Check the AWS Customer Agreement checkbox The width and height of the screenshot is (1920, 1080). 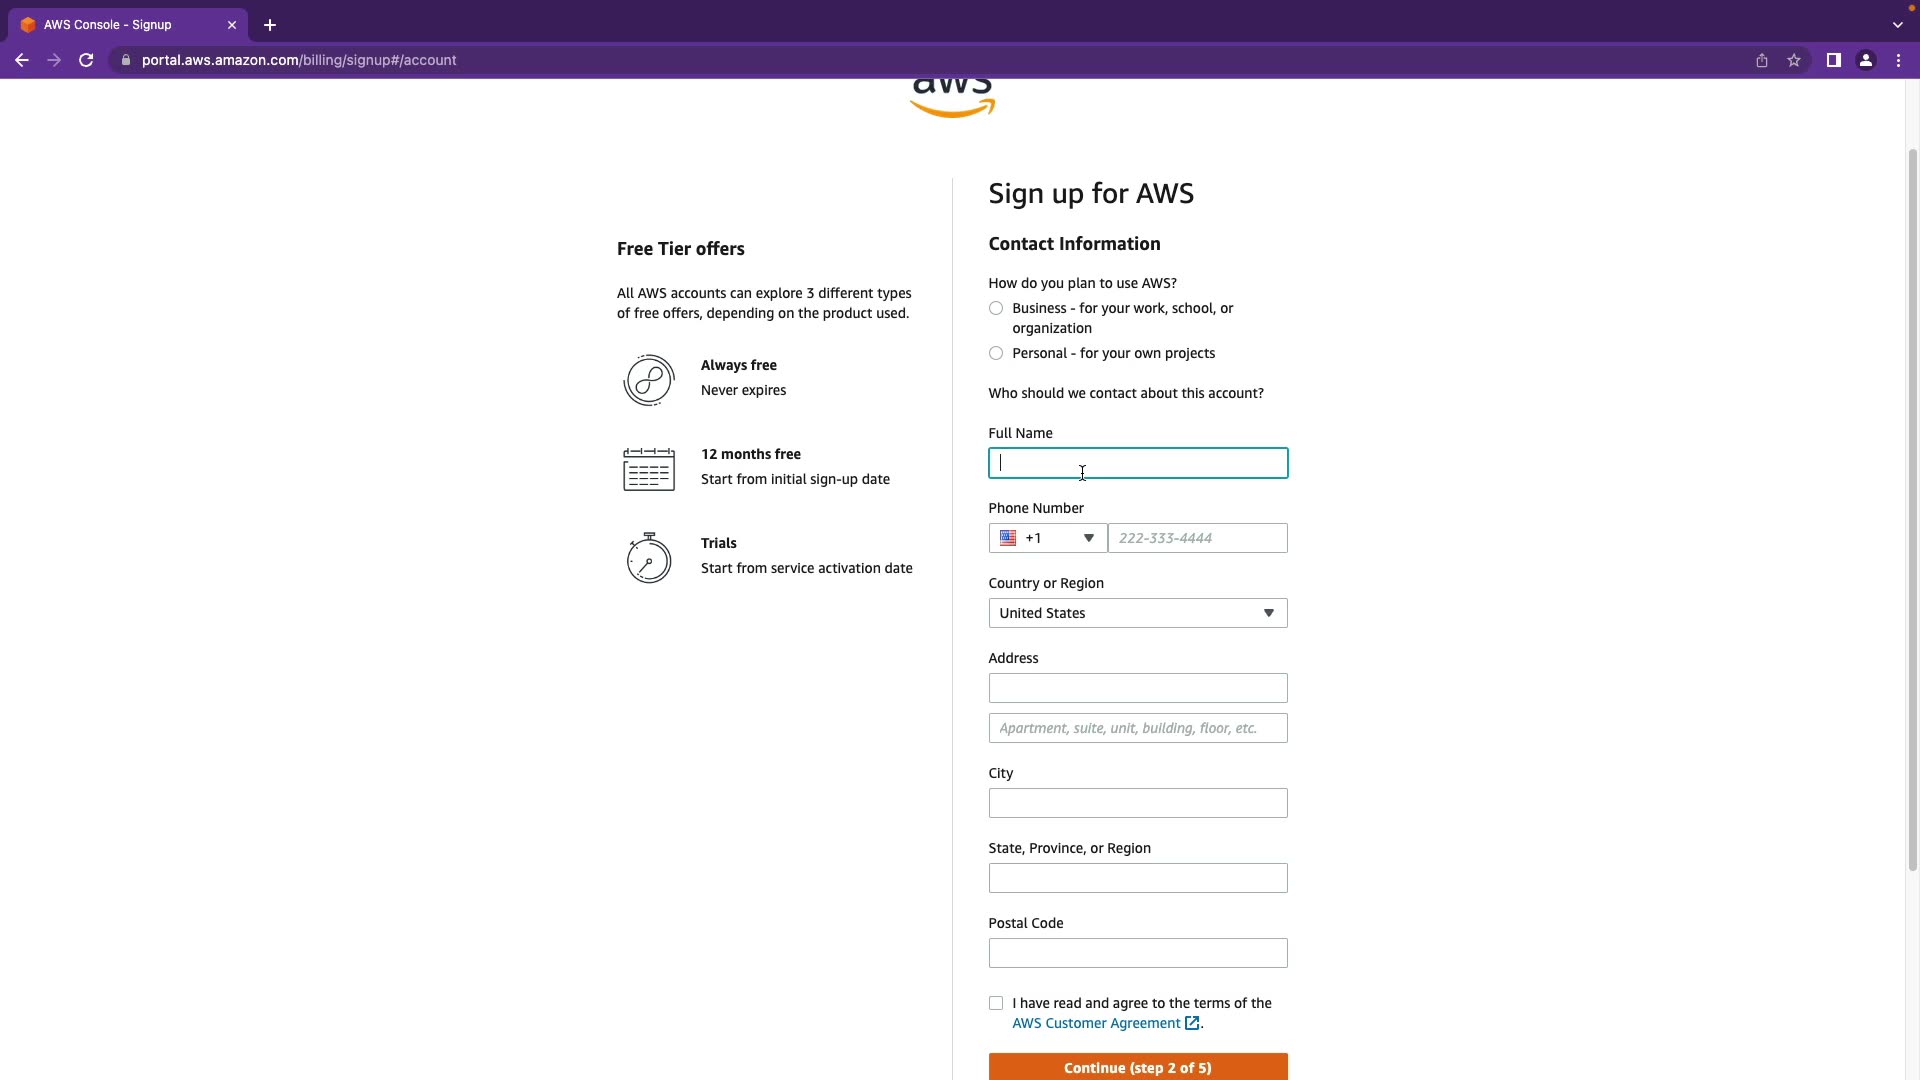click(996, 1003)
